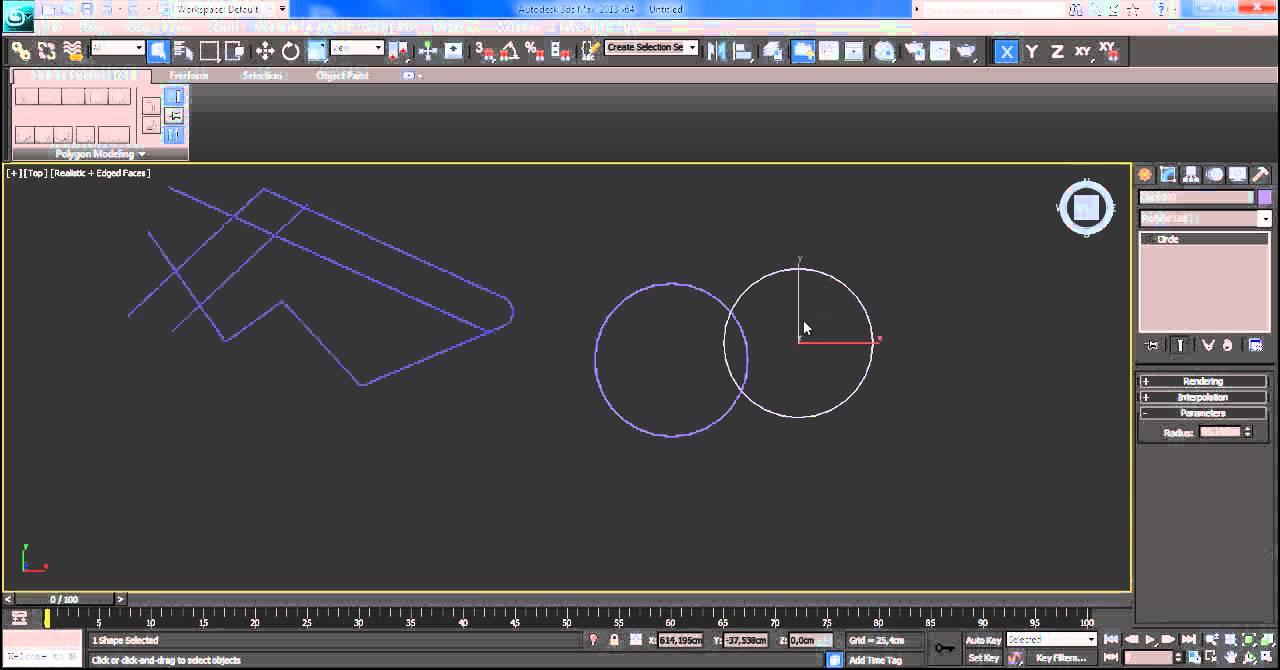Viewport: 1280px width, 670px height.
Task: Select the Link tool in main toolbar
Action: pyautogui.click(x=21, y=51)
